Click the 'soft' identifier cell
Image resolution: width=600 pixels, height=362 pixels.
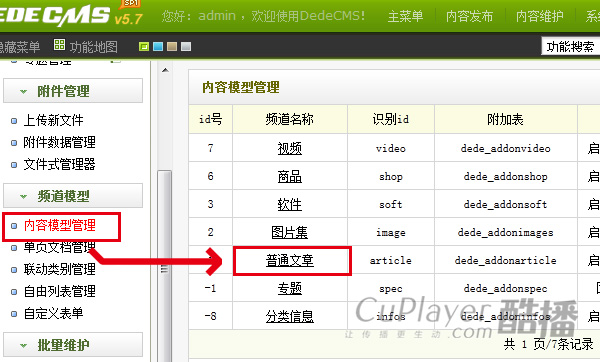click(x=391, y=204)
